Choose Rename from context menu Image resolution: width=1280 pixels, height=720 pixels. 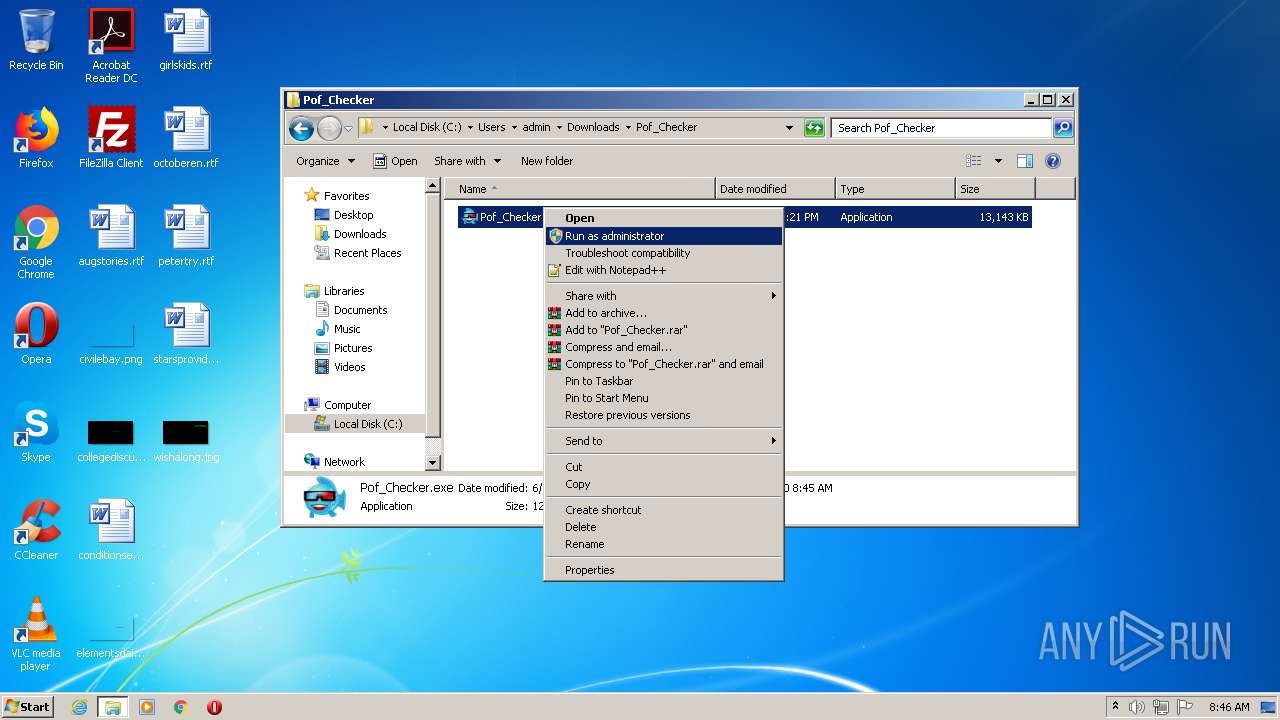[x=664, y=544]
